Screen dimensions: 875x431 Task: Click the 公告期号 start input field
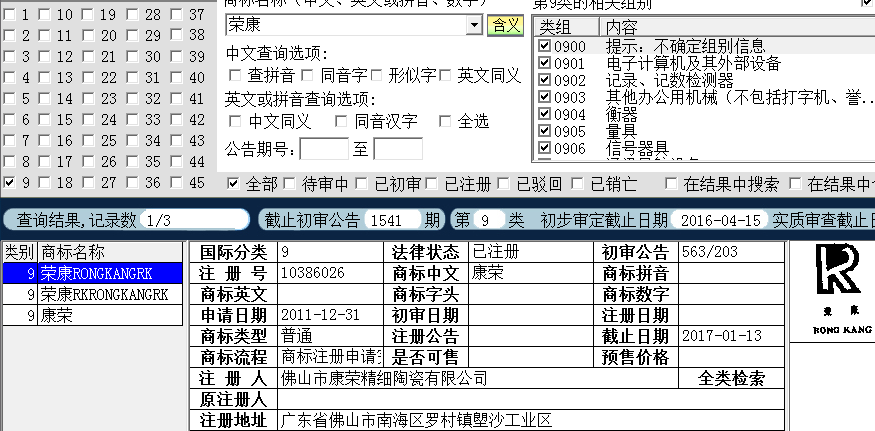[x=324, y=149]
